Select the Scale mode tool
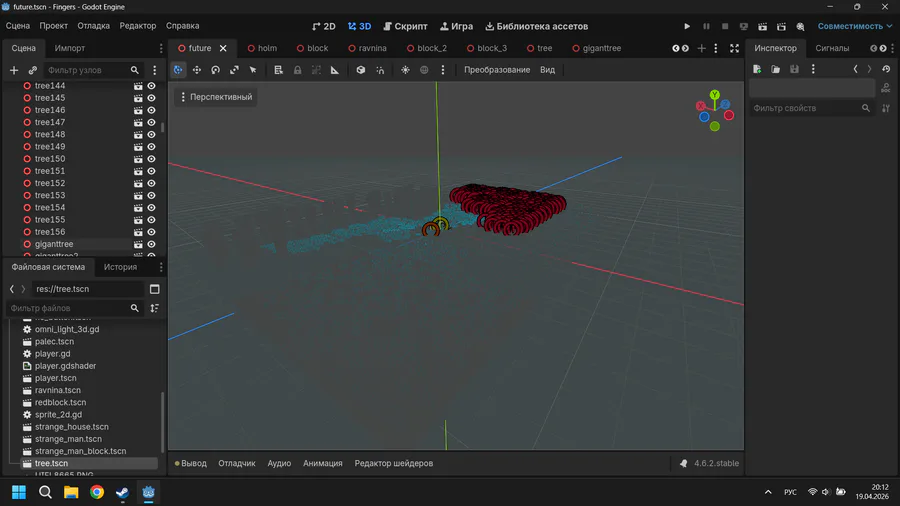900x506 pixels. click(234, 70)
